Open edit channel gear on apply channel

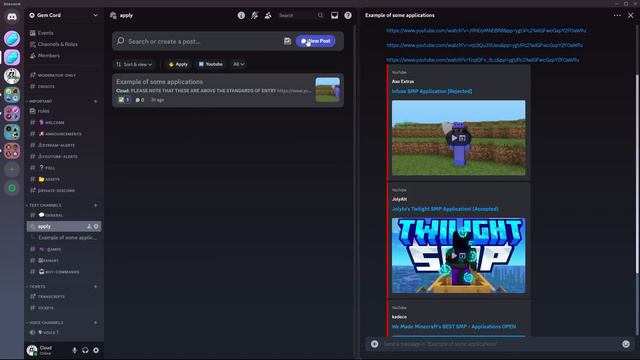coord(96,226)
